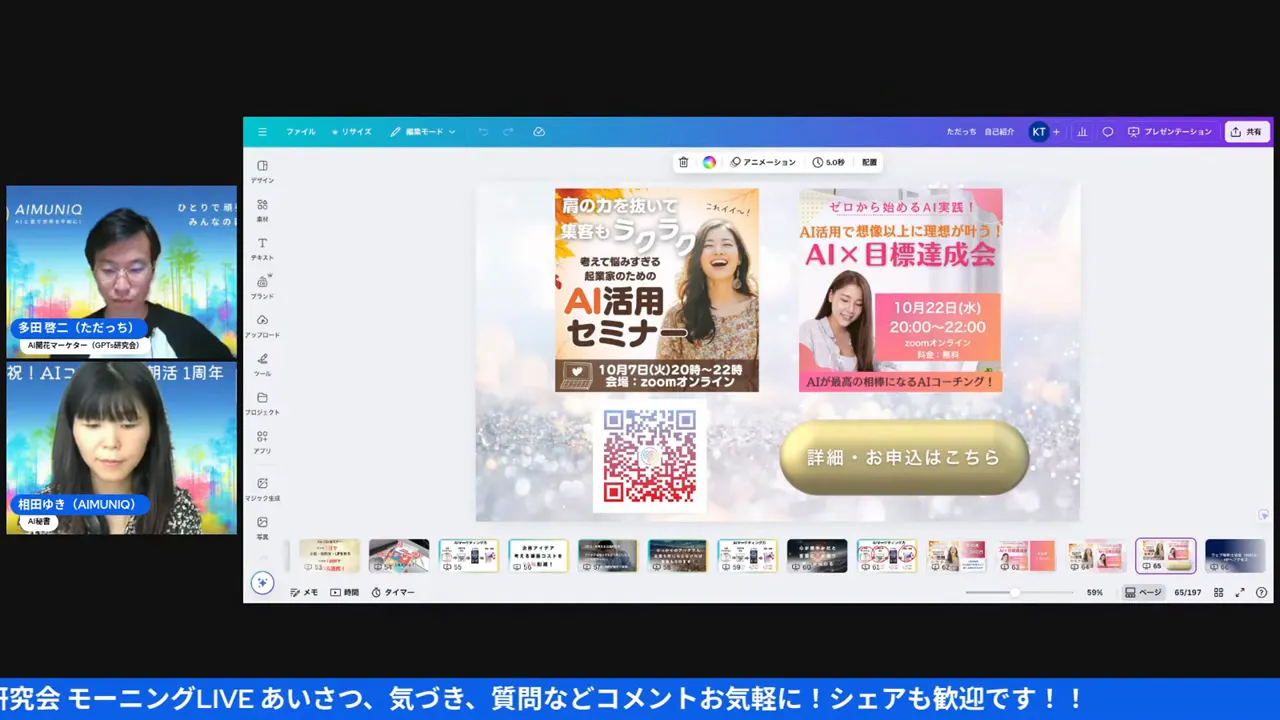The image size is (1280, 720).
Task: Open the KT user avatar
Action: pos(1039,132)
